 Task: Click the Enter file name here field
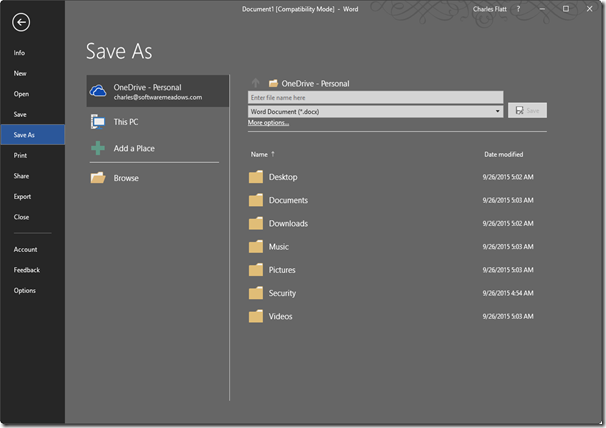click(375, 98)
